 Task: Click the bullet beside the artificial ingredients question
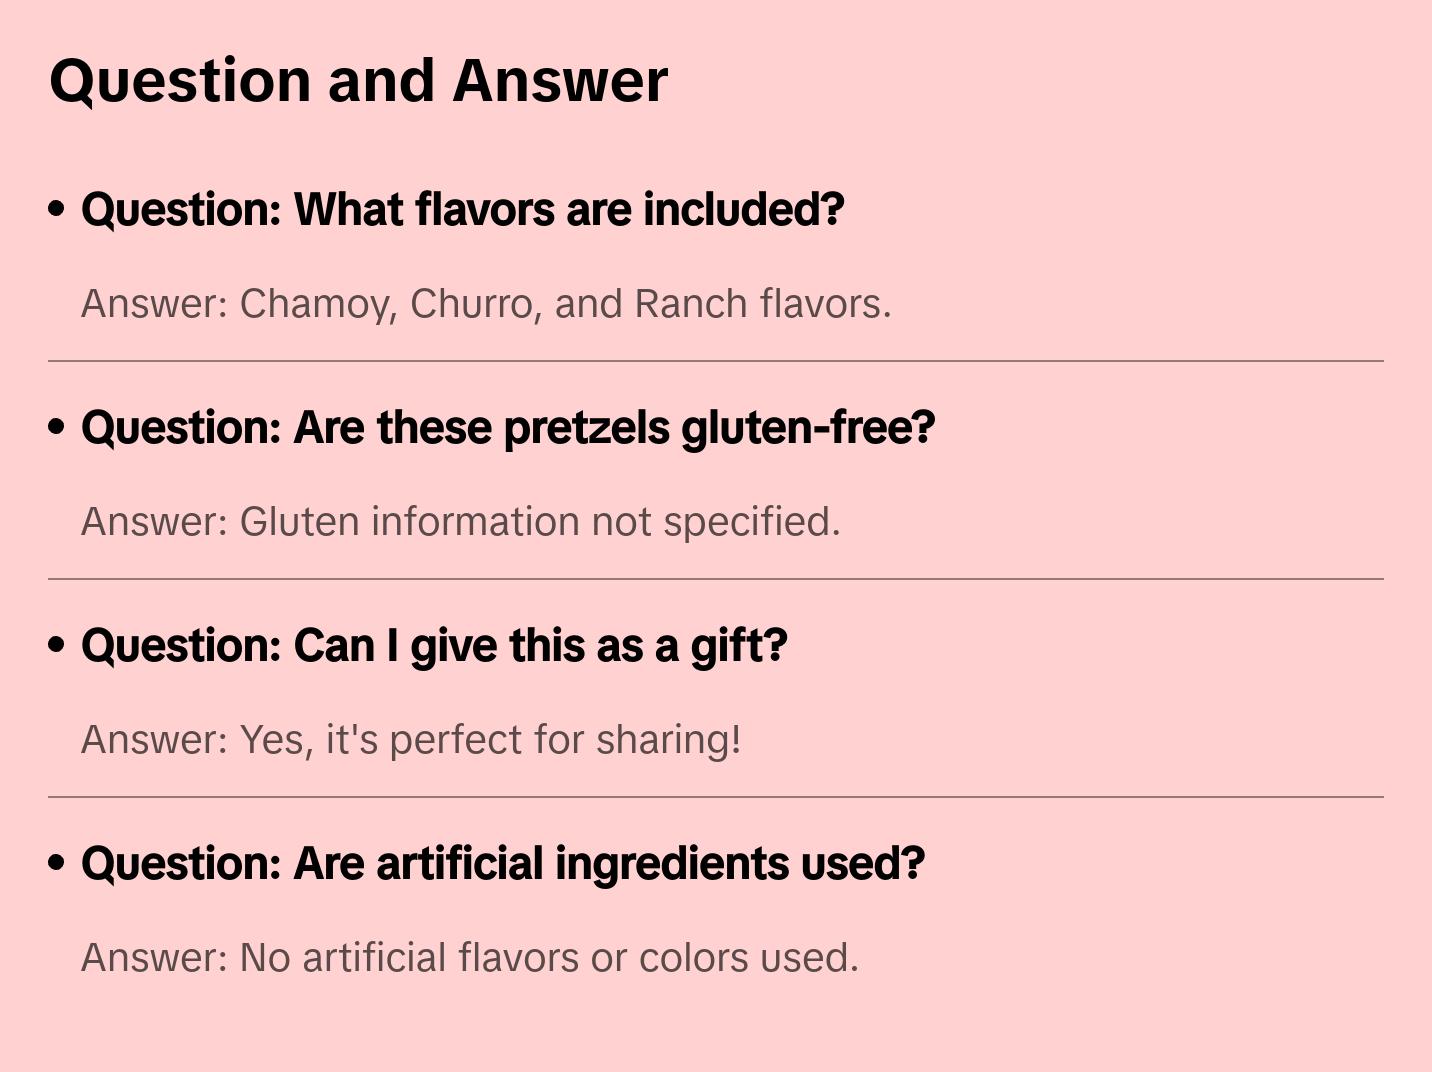point(57,864)
